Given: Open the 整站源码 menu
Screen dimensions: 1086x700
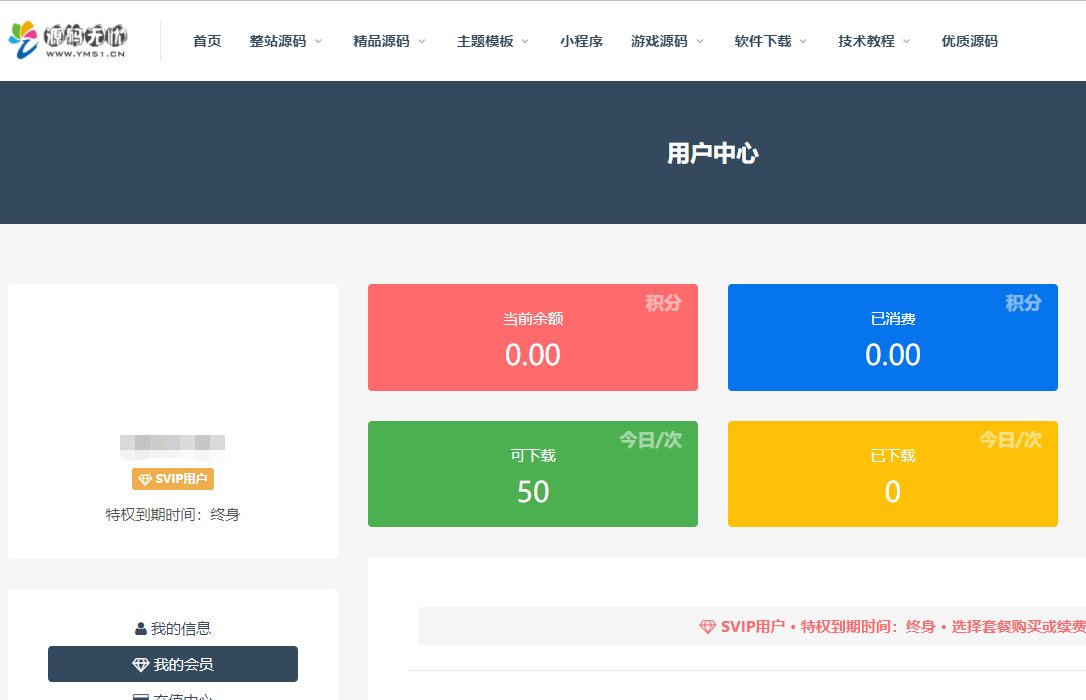Looking at the screenshot, I should [x=278, y=42].
